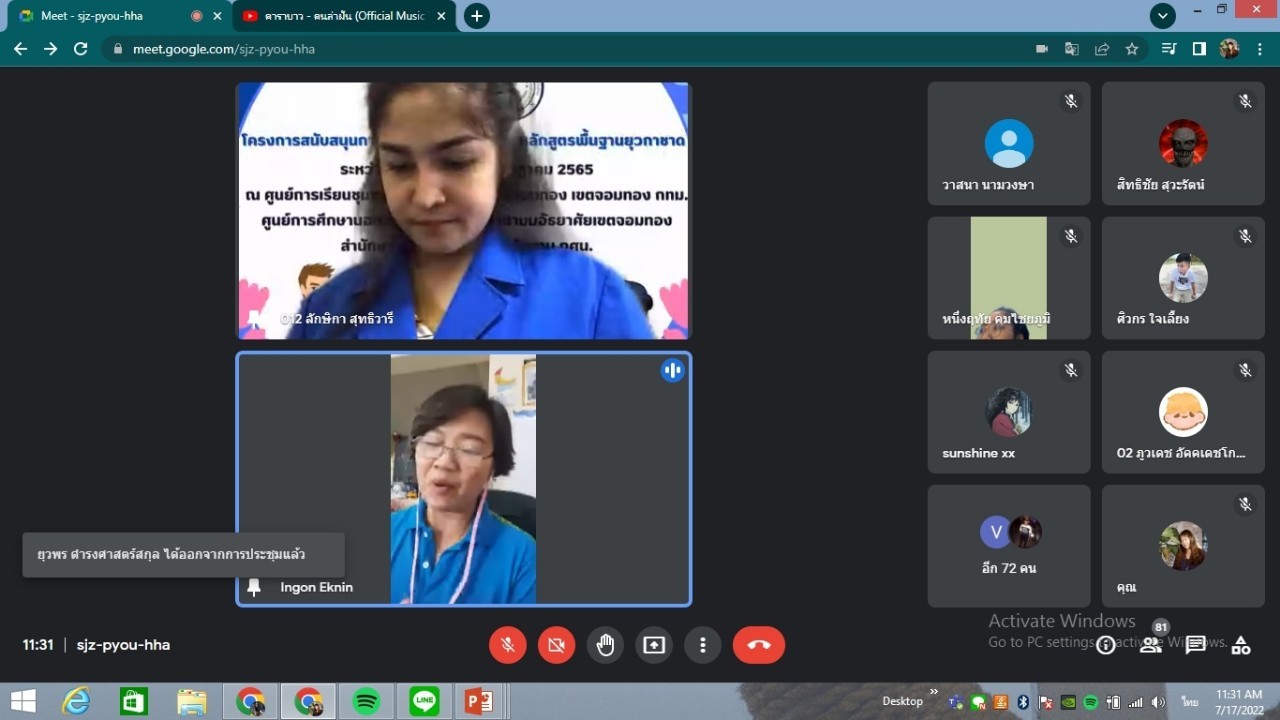
Task: Open more options three-dot menu in Meet
Action: pyautogui.click(x=703, y=646)
